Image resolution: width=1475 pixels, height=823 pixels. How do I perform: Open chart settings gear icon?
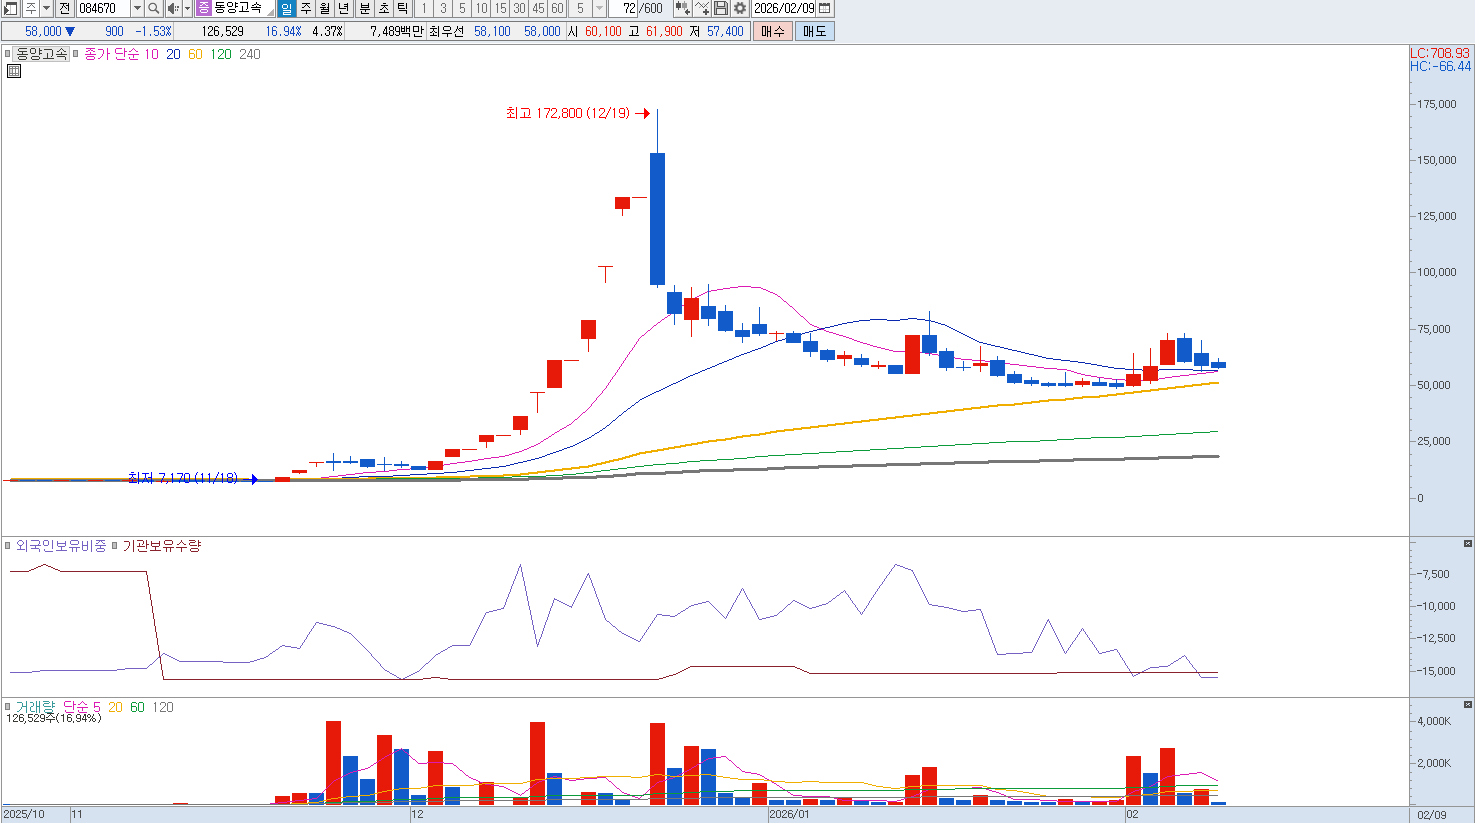740,8
